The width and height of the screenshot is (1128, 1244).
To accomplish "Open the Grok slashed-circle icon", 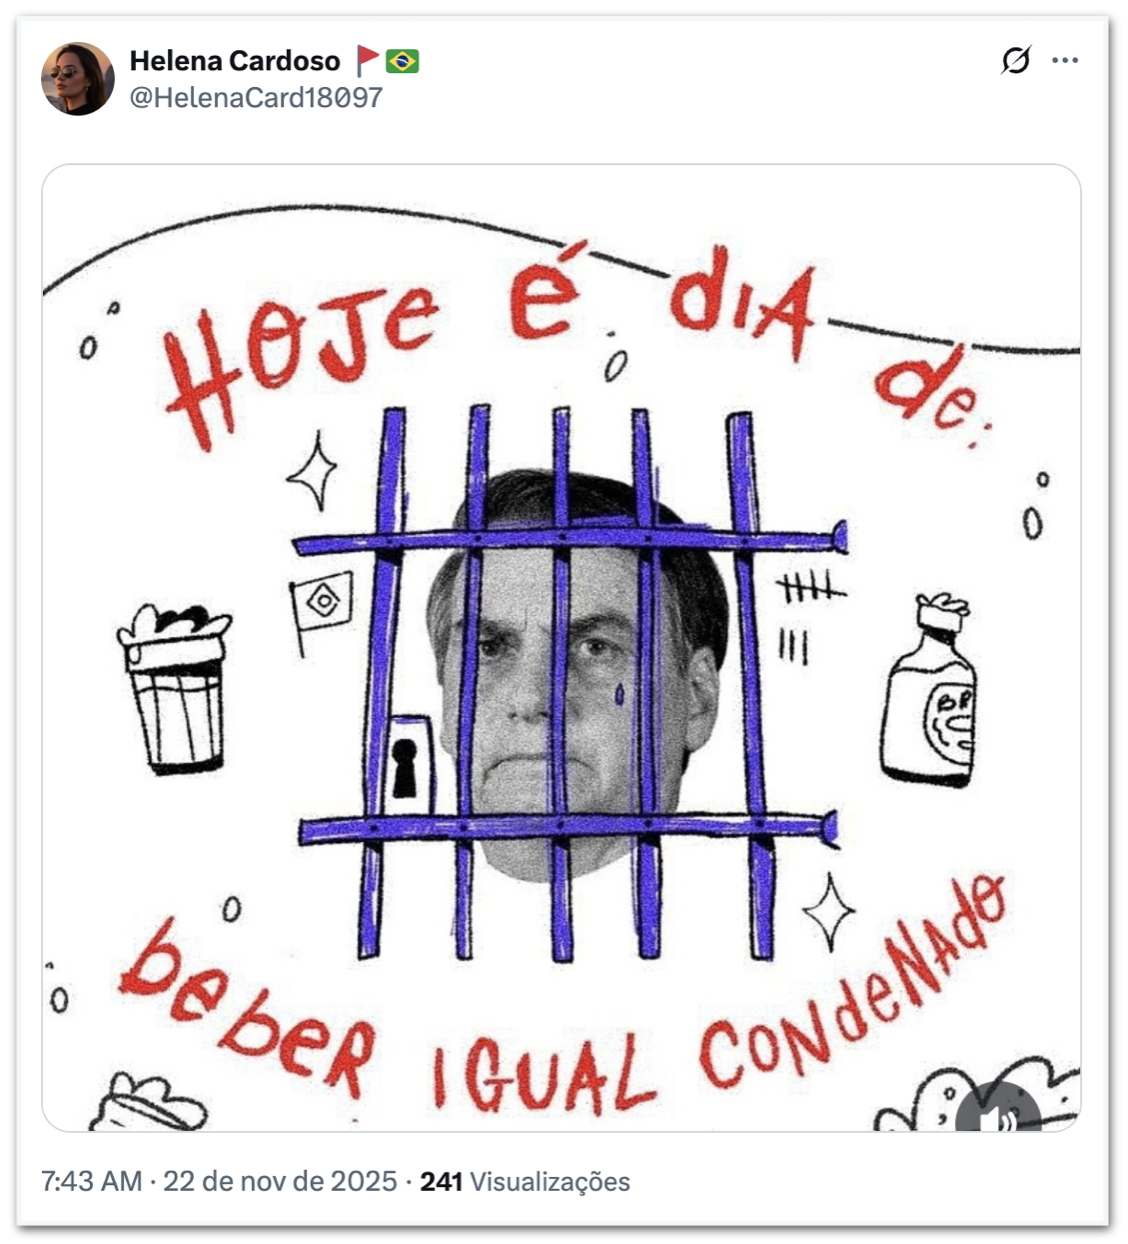I will pyautogui.click(x=1015, y=61).
